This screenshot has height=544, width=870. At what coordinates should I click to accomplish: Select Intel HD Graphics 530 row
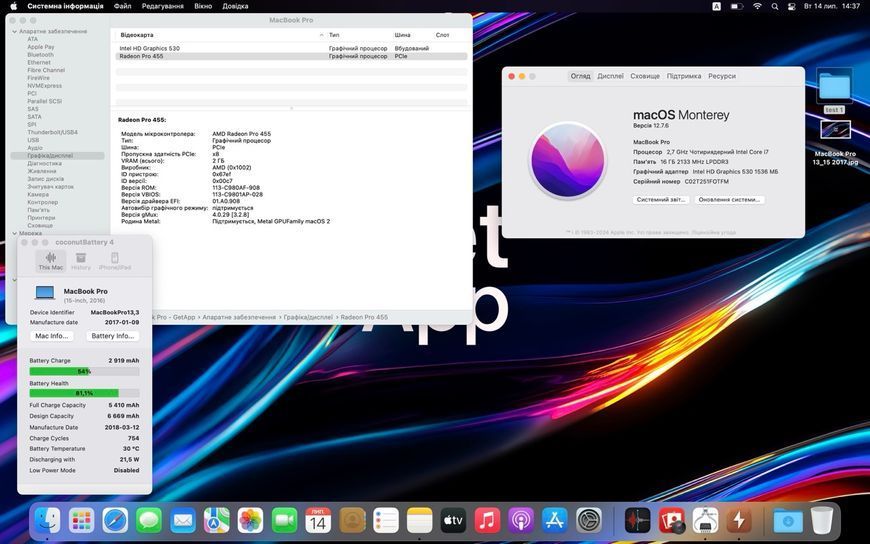[291, 48]
